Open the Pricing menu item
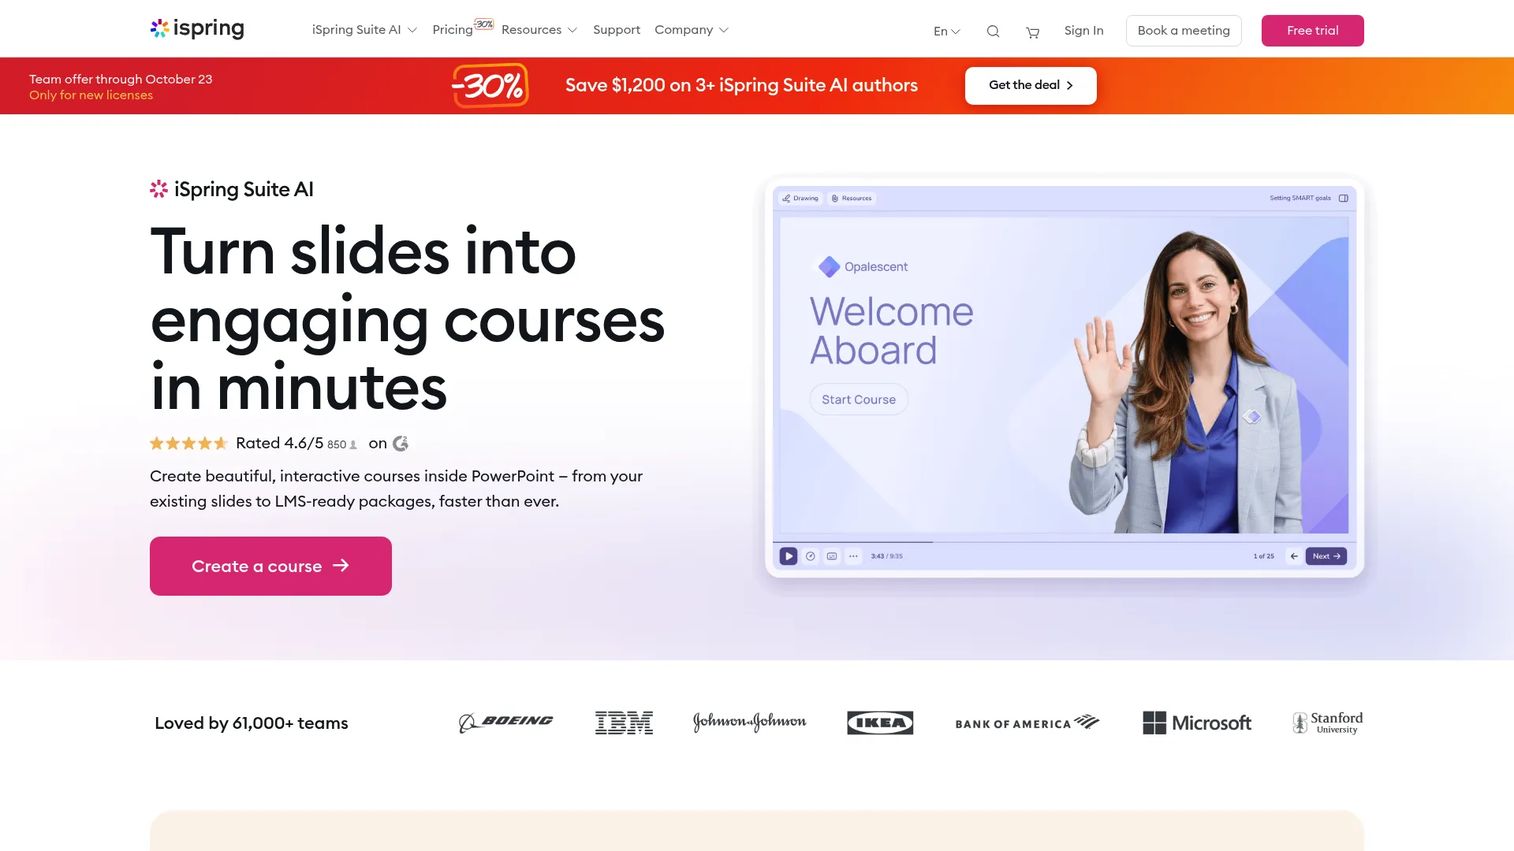Screen dimensions: 1514x851 click(x=452, y=30)
